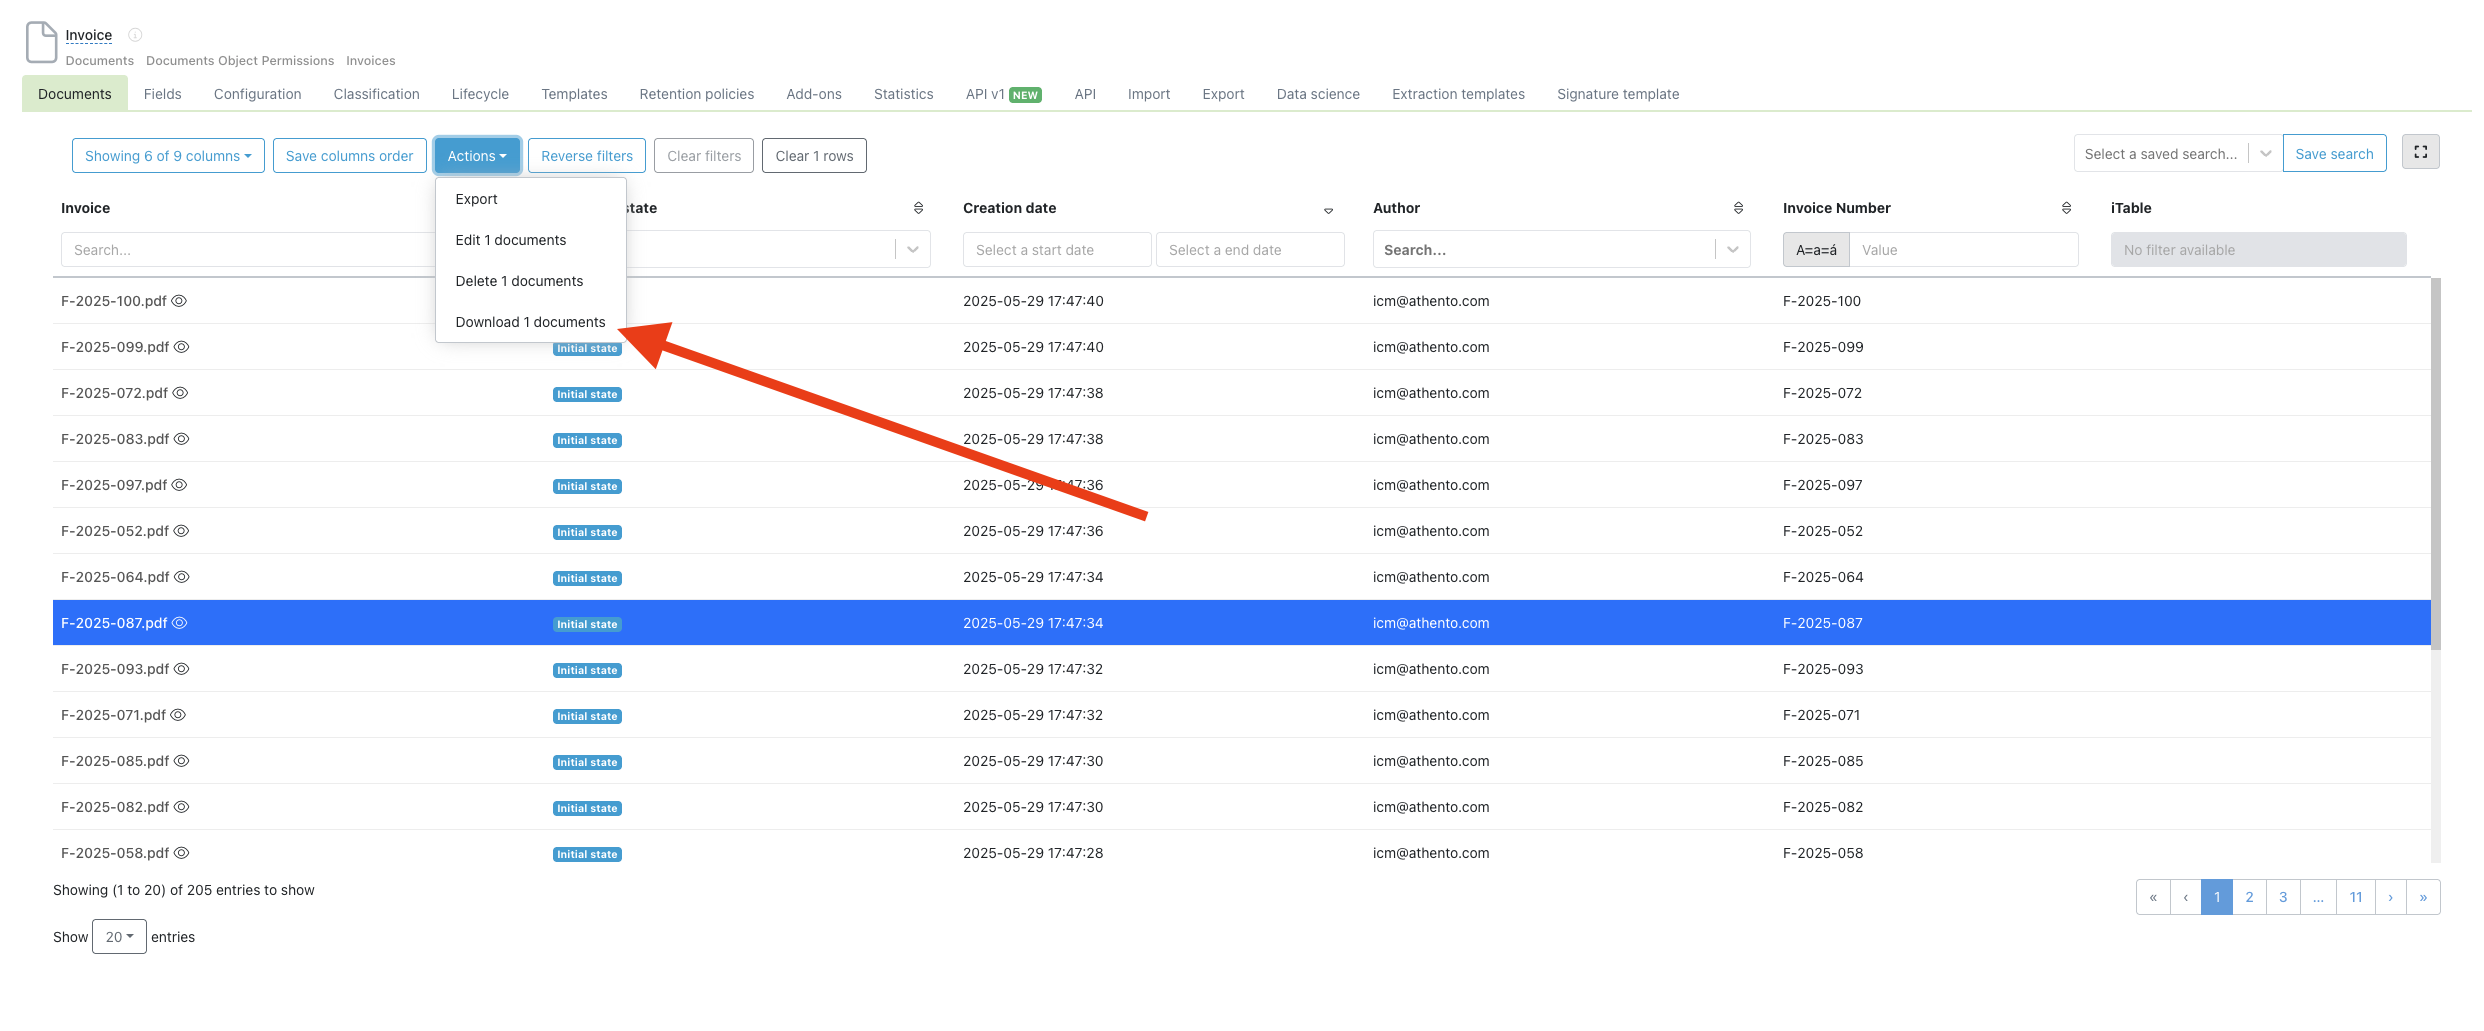Click eye icon next to F-2025-087.pdf

(x=180, y=623)
